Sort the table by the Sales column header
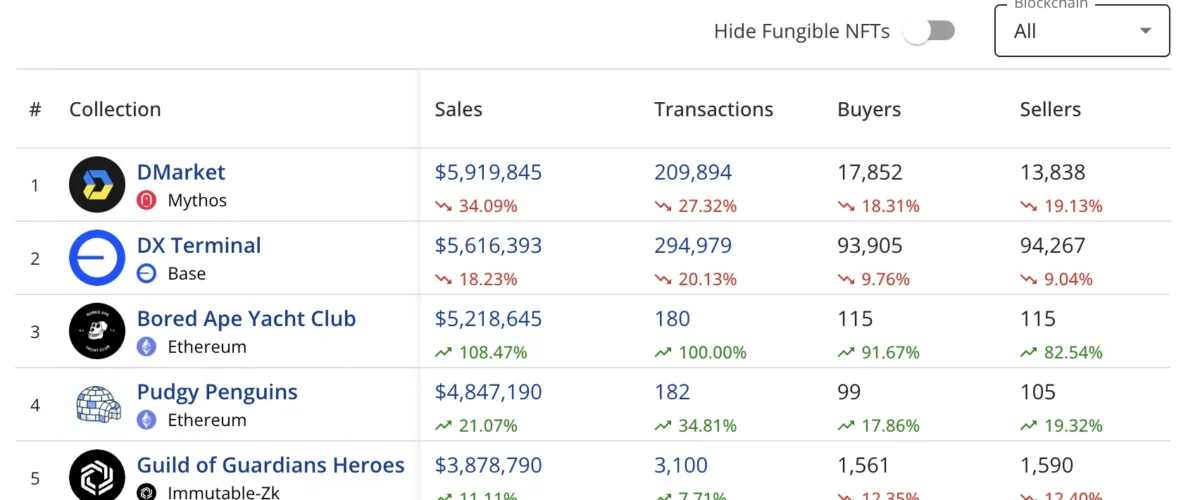Screen dimensions: 1200x500 point(458,110)
